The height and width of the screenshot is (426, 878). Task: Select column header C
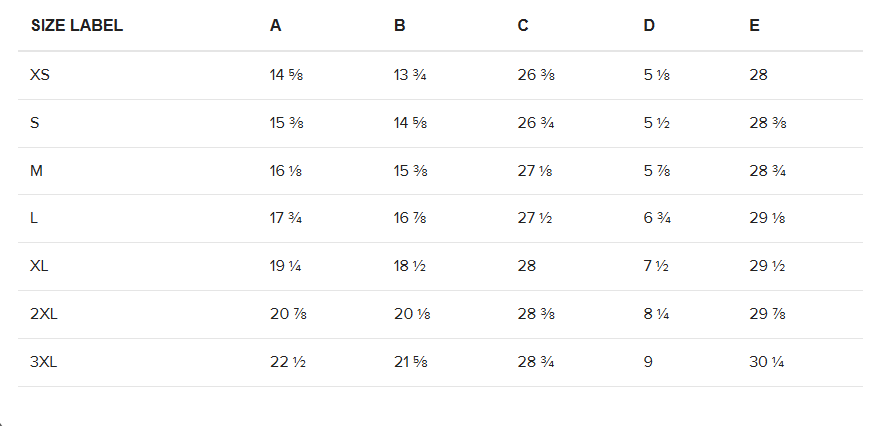point(523,26)
